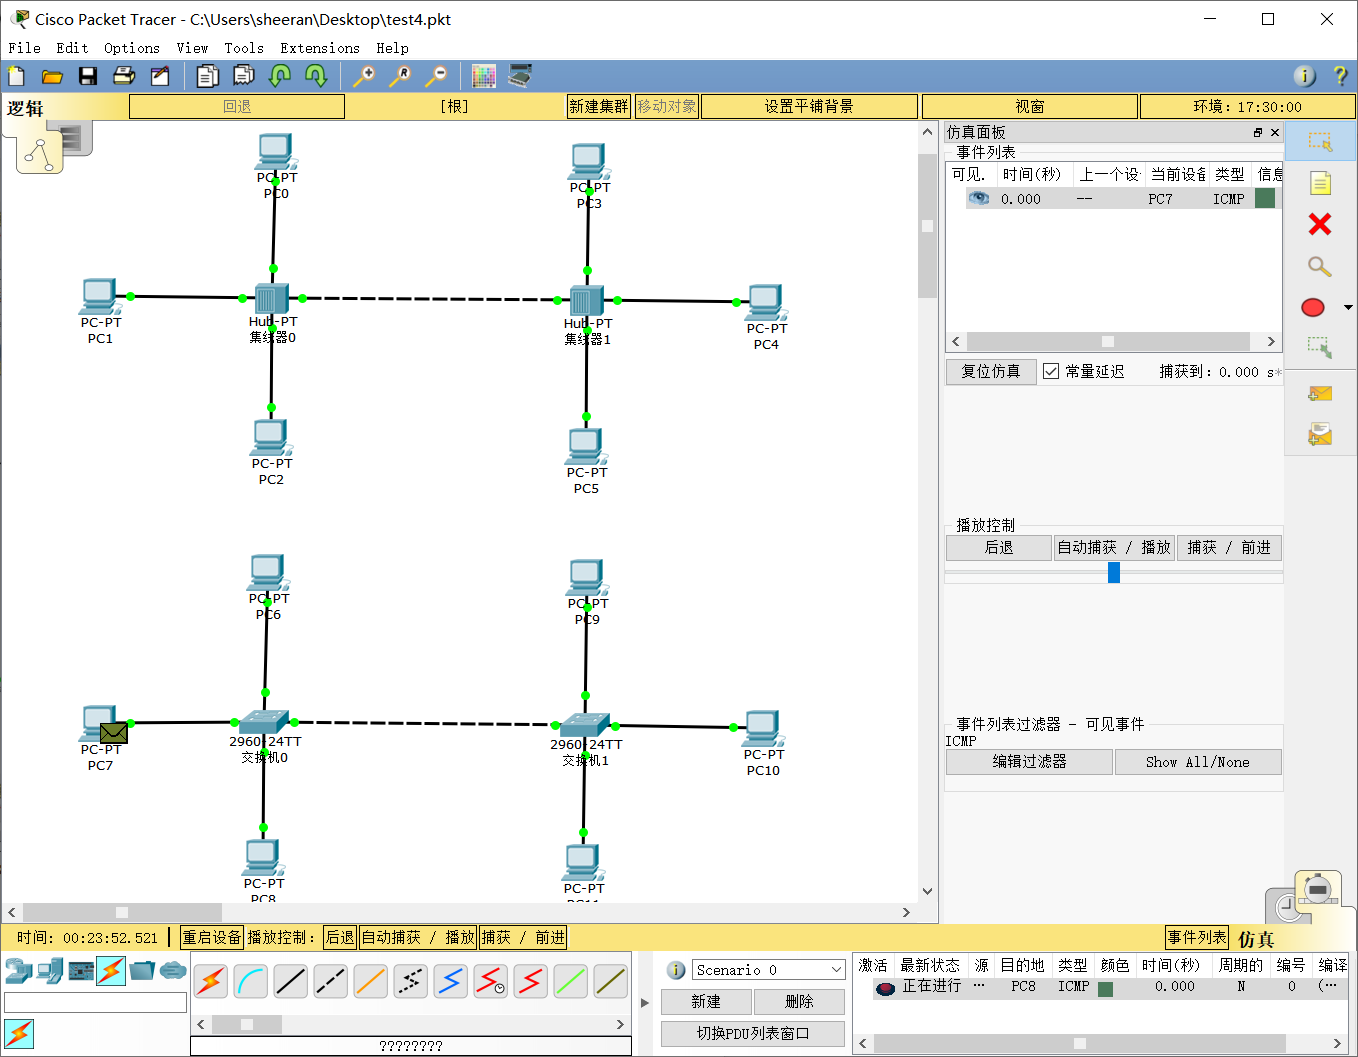Click the device name input field

(95, 1002)
